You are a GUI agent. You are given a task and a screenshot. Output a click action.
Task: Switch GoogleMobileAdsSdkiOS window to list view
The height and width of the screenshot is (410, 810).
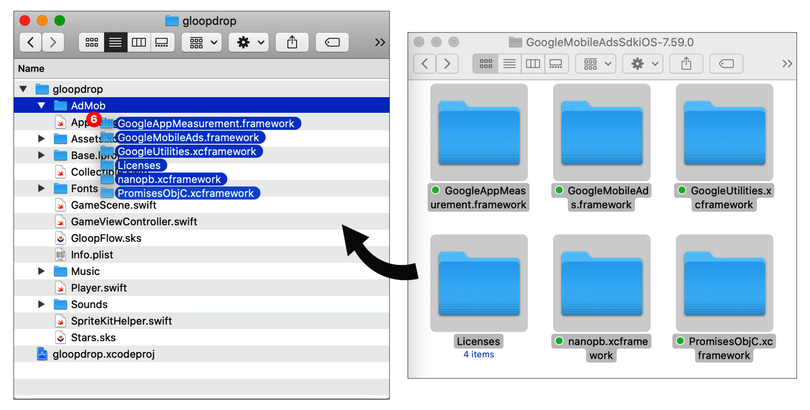click(509, 64)
